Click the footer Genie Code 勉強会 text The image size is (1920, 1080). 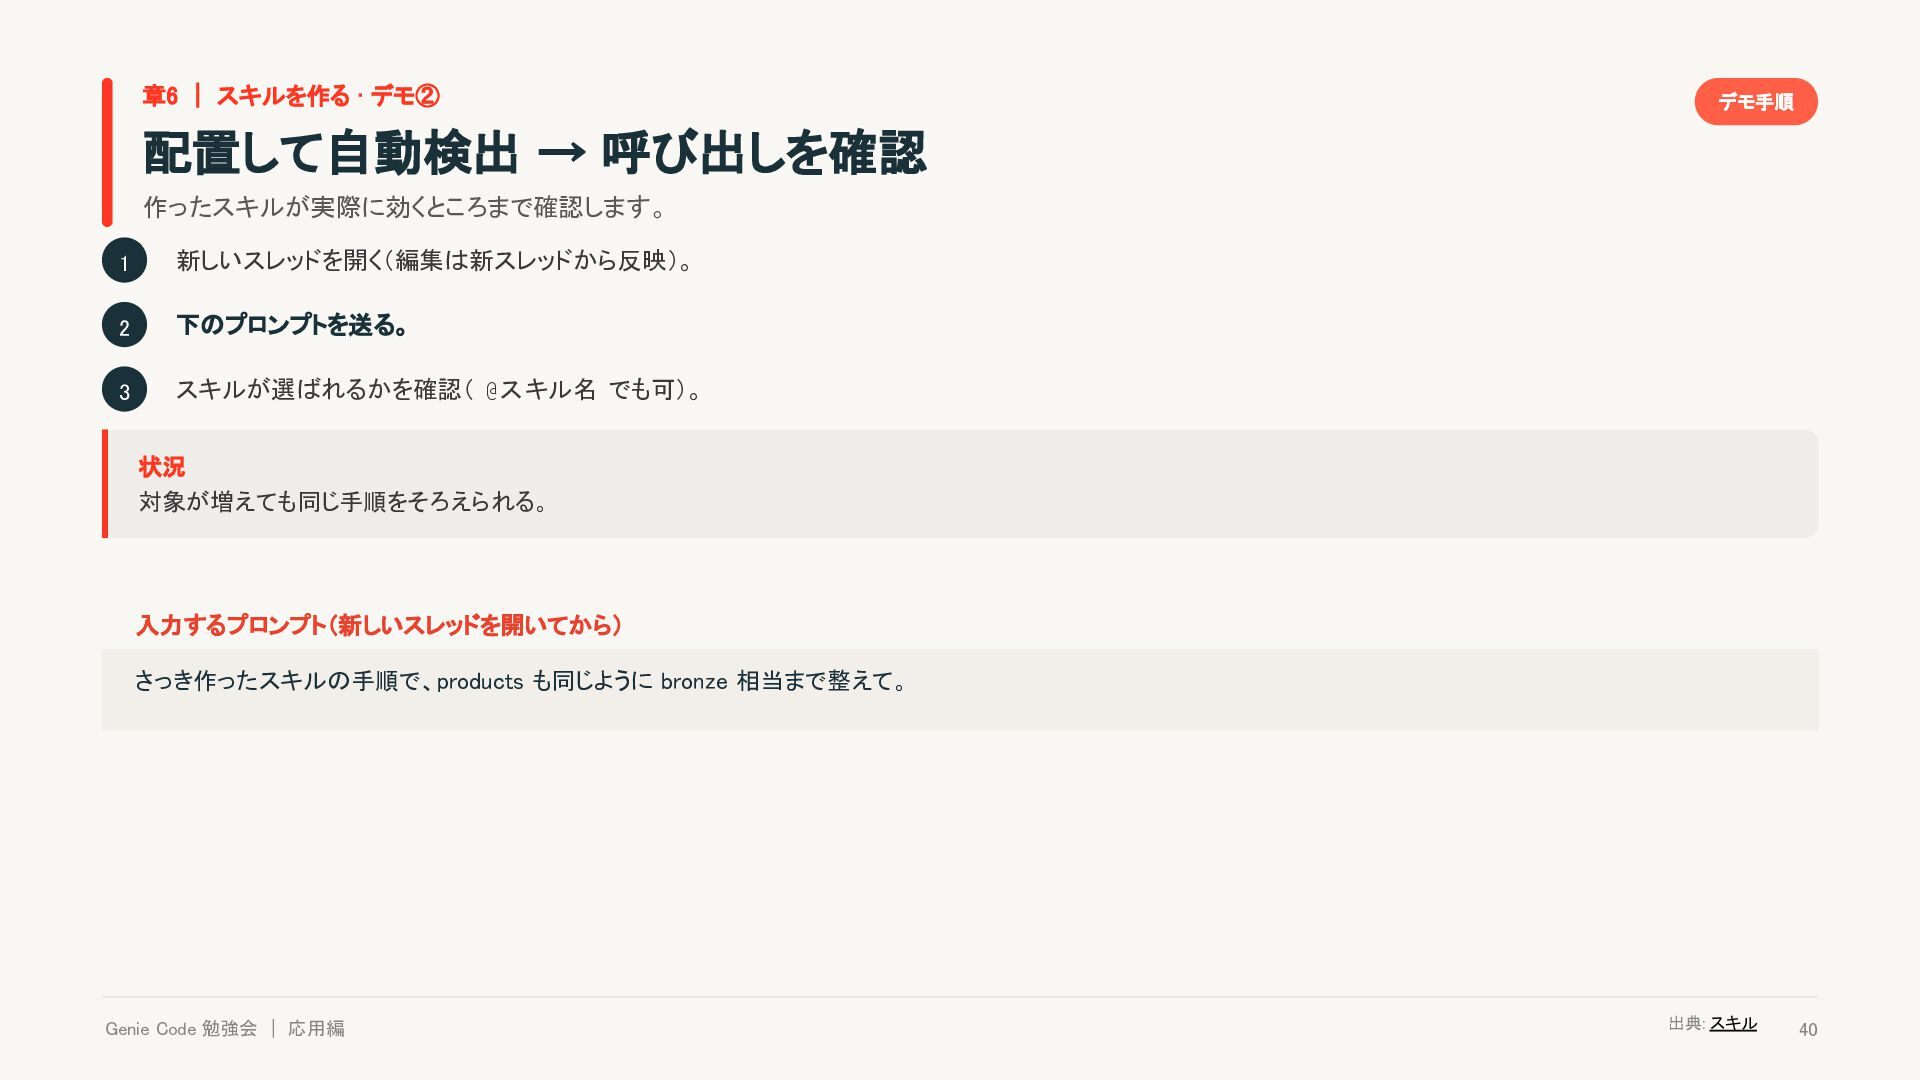click(181, 1028)
